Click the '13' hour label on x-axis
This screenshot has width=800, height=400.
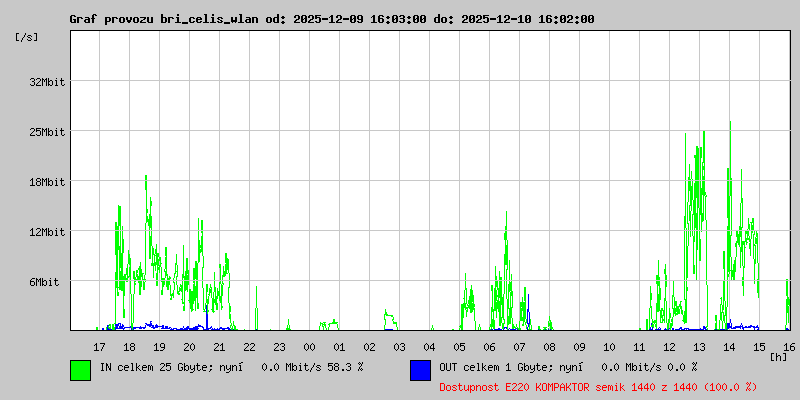click(699, 347)
